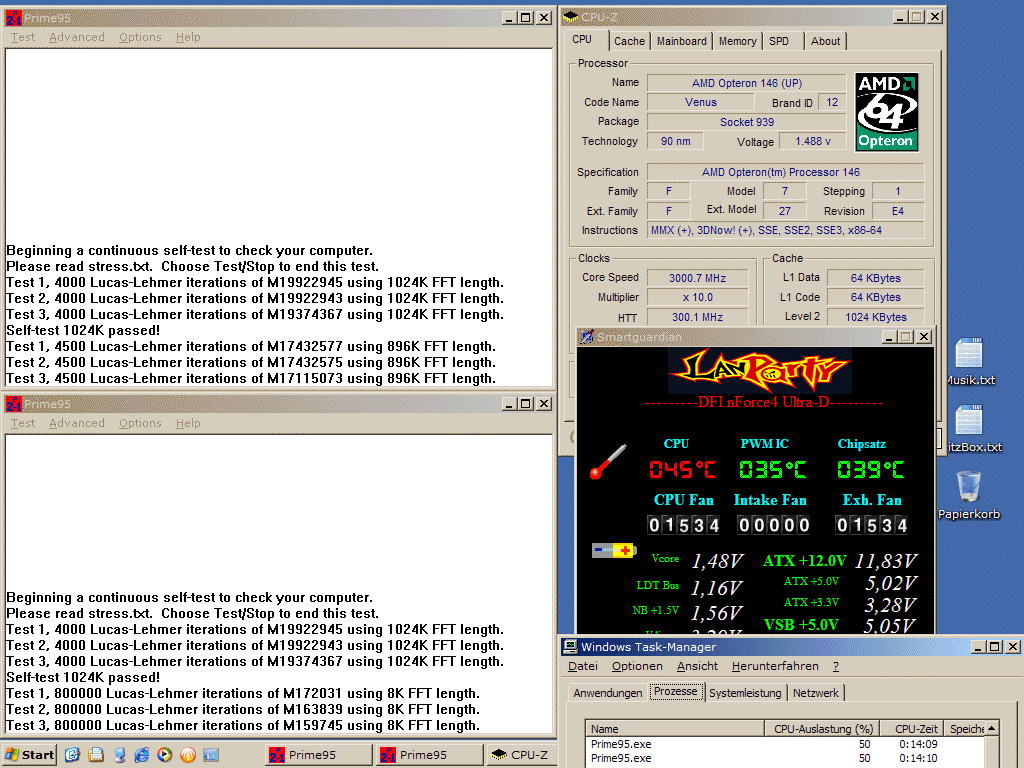Open the Windows Start menu
This screenshot has height=768, width=1024.
29,755
